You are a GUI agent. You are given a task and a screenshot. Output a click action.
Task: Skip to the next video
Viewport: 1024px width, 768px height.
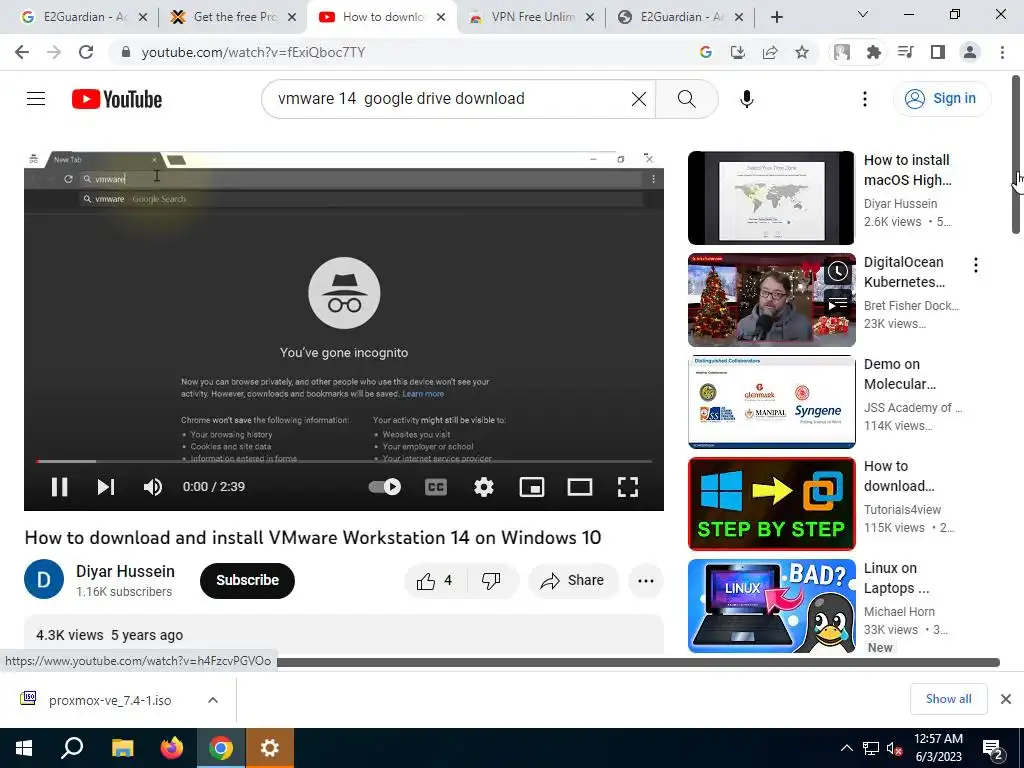[106, 487]
